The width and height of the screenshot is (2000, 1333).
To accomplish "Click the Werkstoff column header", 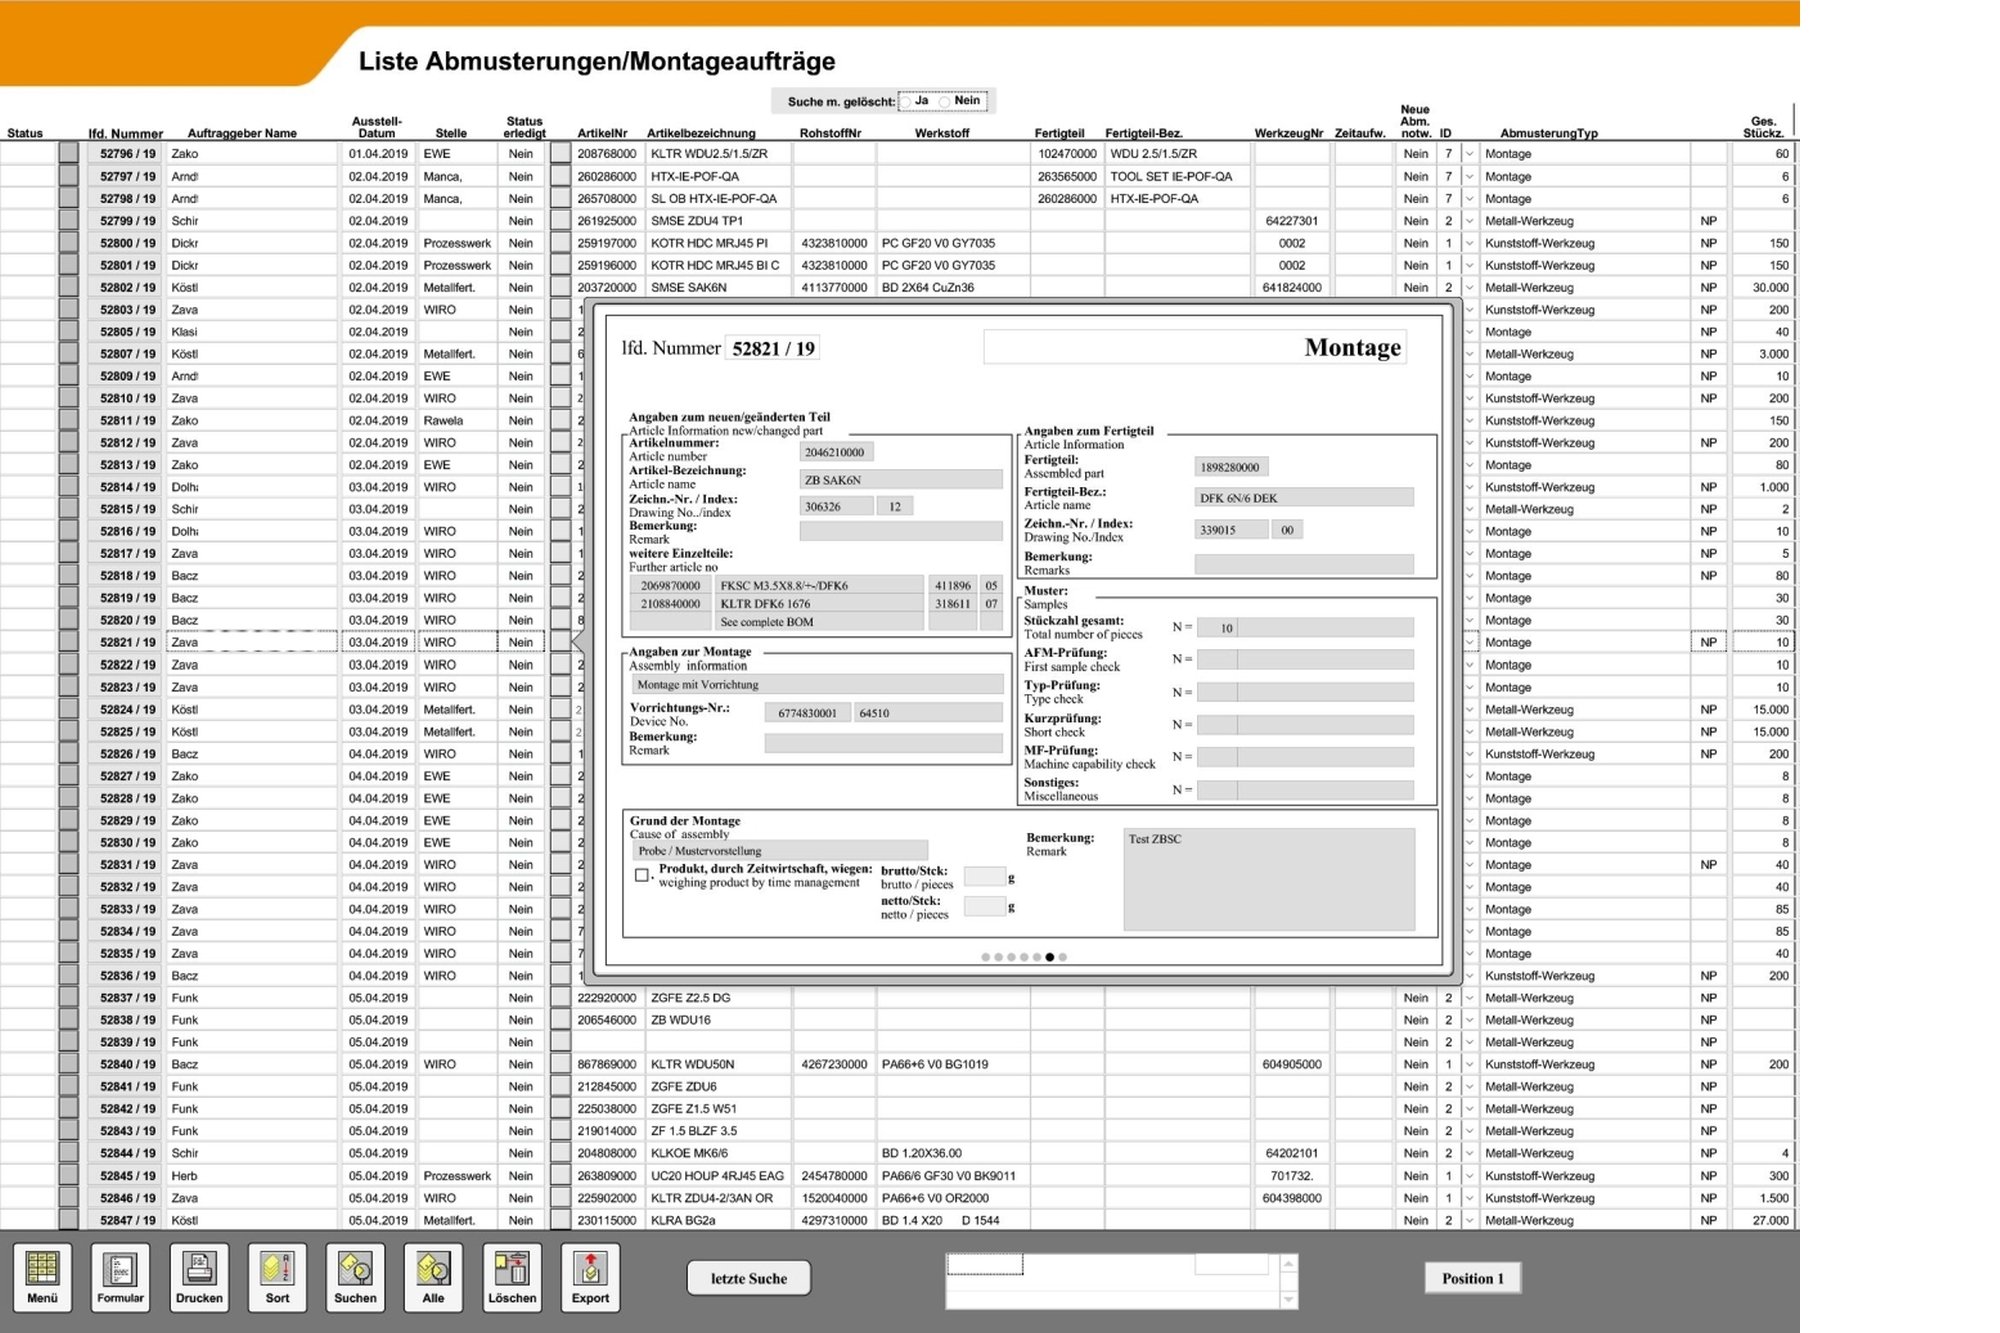I will 941,133.
